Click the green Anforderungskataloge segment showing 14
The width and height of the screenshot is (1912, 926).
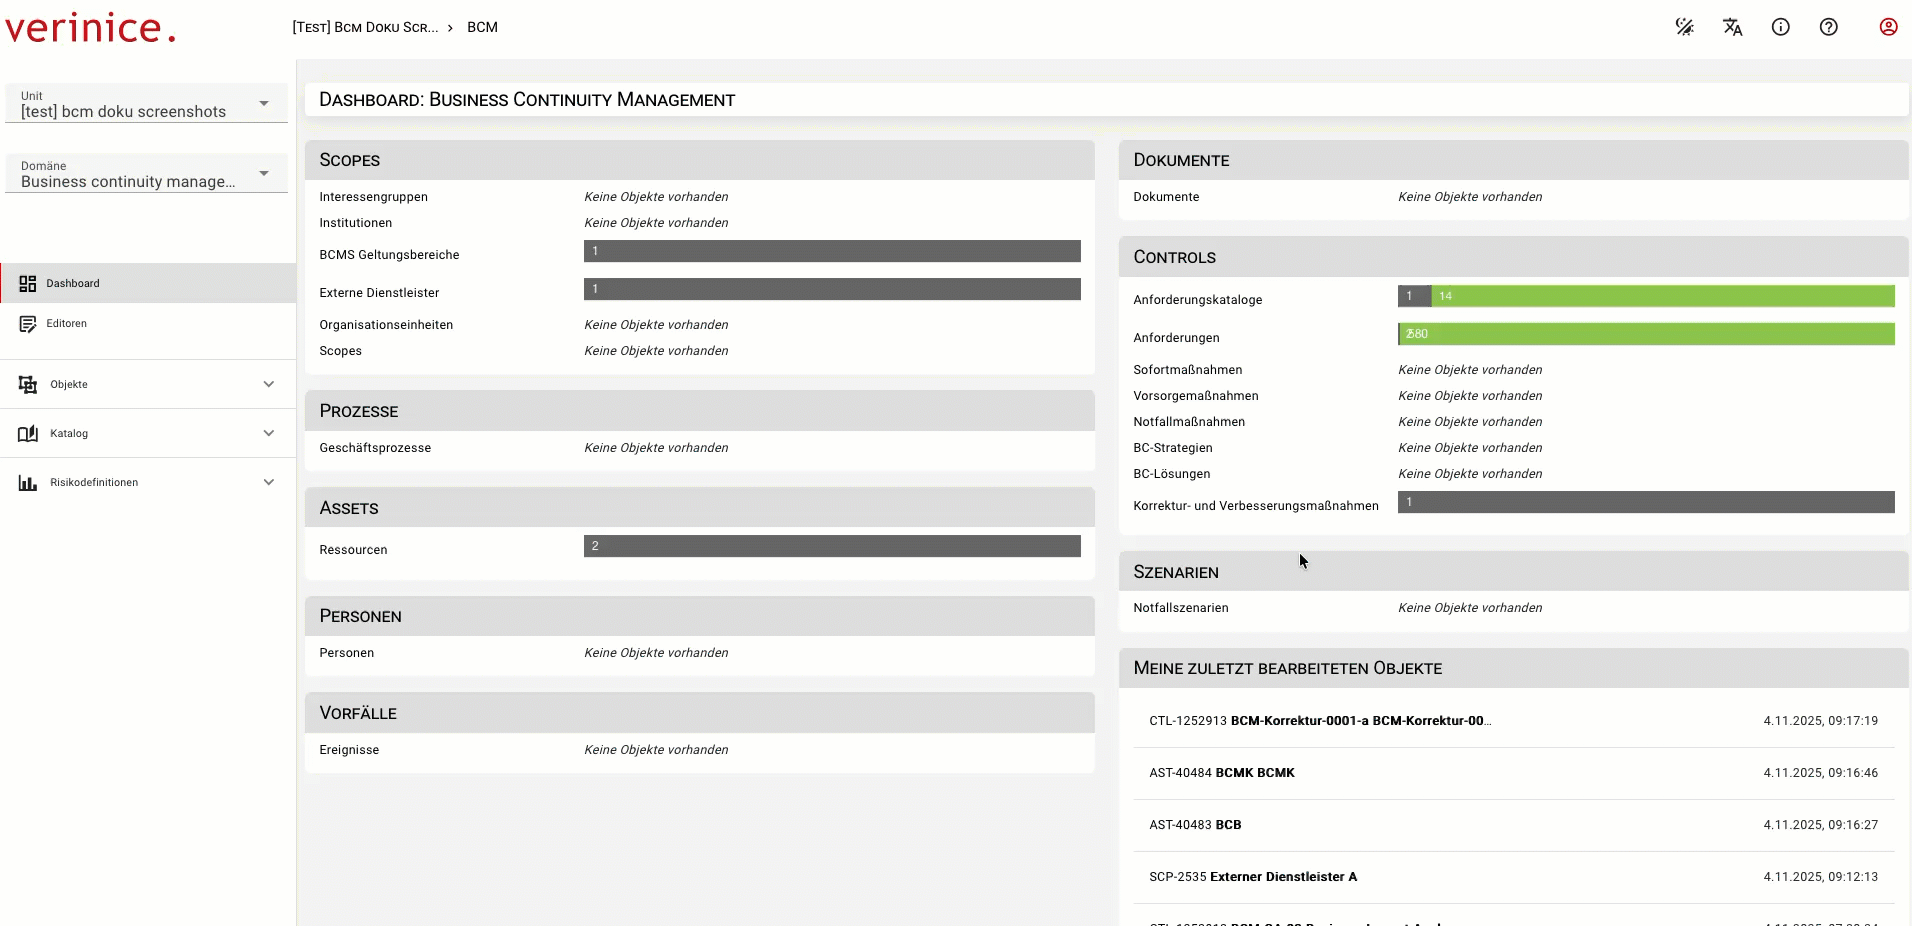tap(1663, 296)
